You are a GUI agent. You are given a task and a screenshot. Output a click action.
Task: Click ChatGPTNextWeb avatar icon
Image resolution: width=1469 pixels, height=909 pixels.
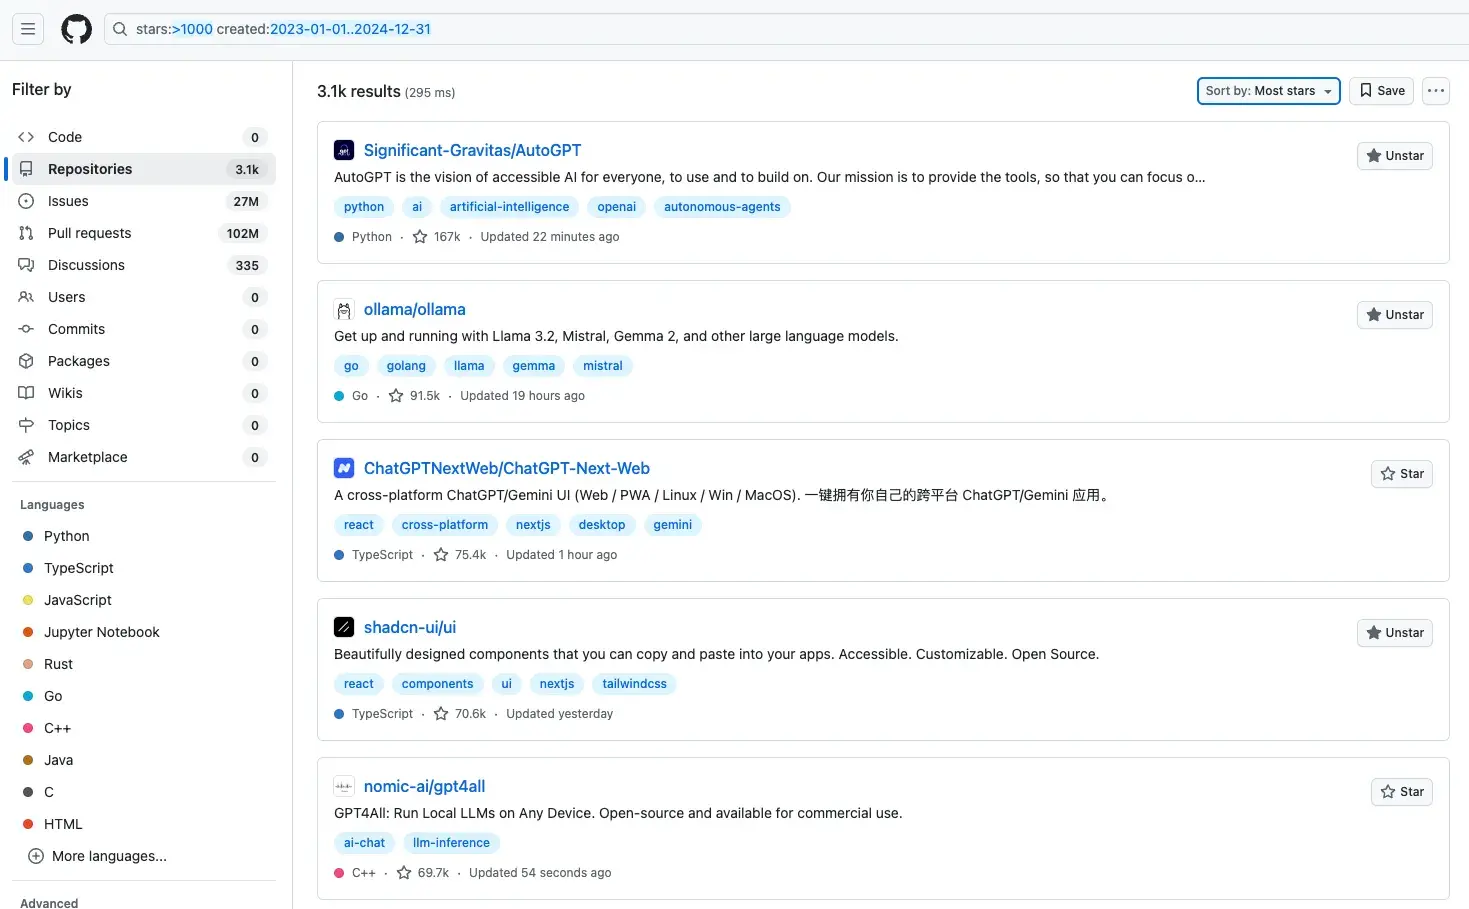click(x=344, y=468)
